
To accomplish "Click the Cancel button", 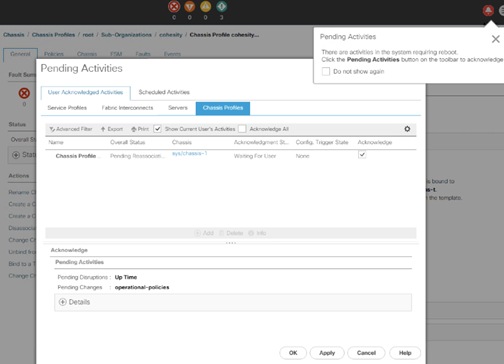I will pyautogui.click(x=366, y=353).
